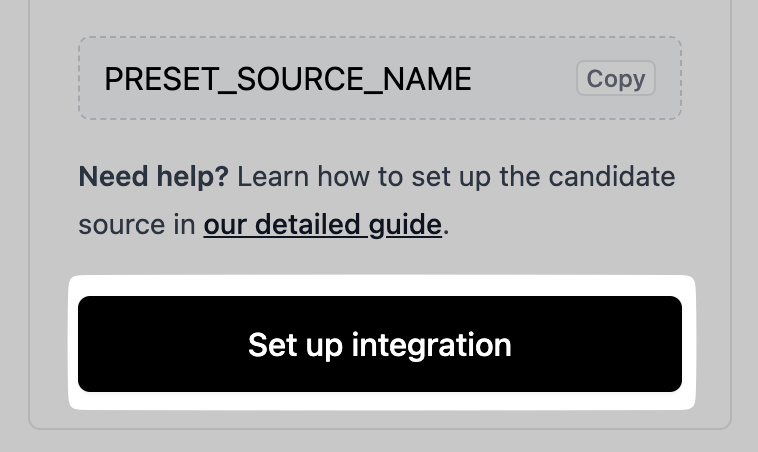Launch integration setup via the highlighted button
The height and width of the screenshot is (452, 758).
coord(380,344)
